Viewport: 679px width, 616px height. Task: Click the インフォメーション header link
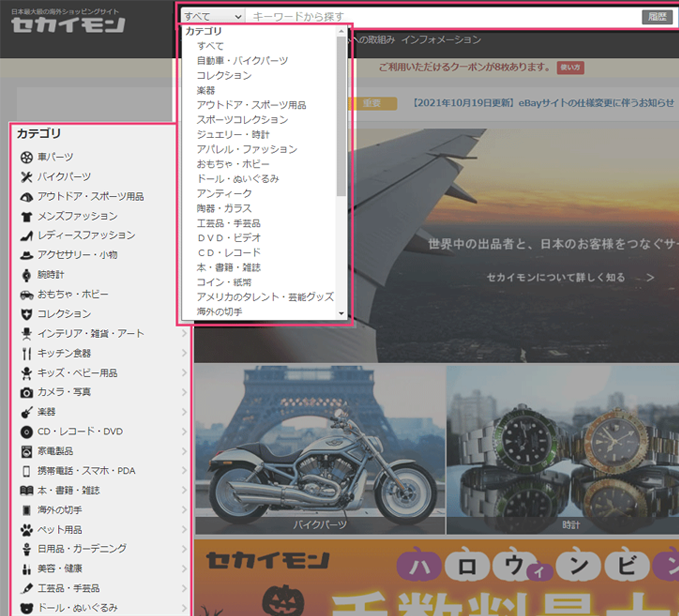441,40
